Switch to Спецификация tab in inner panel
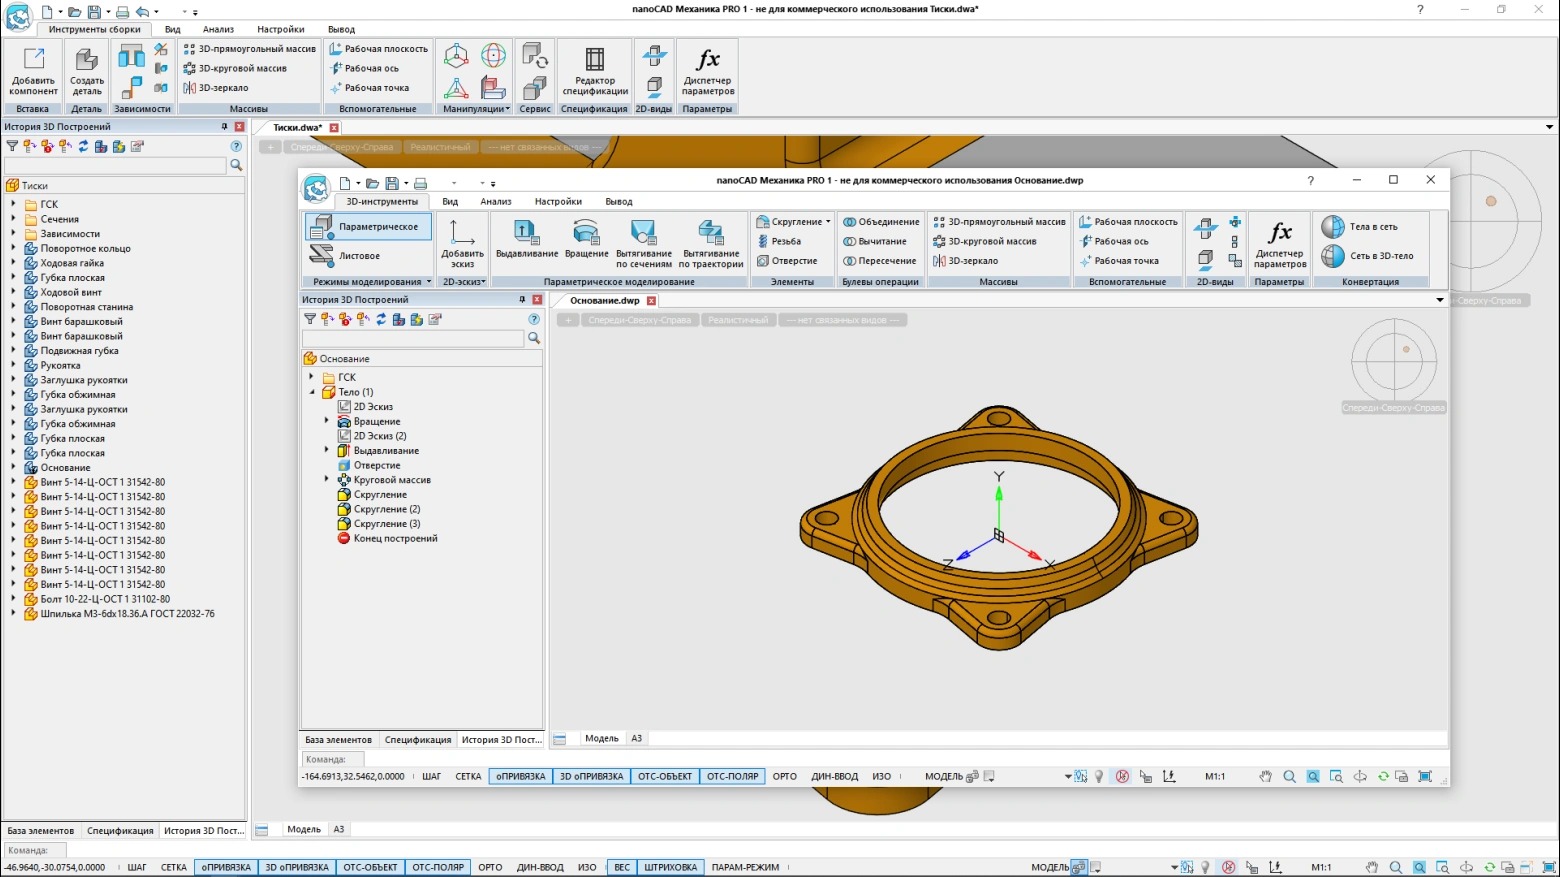Screen dimensions: 1560x877 point(418,740)
